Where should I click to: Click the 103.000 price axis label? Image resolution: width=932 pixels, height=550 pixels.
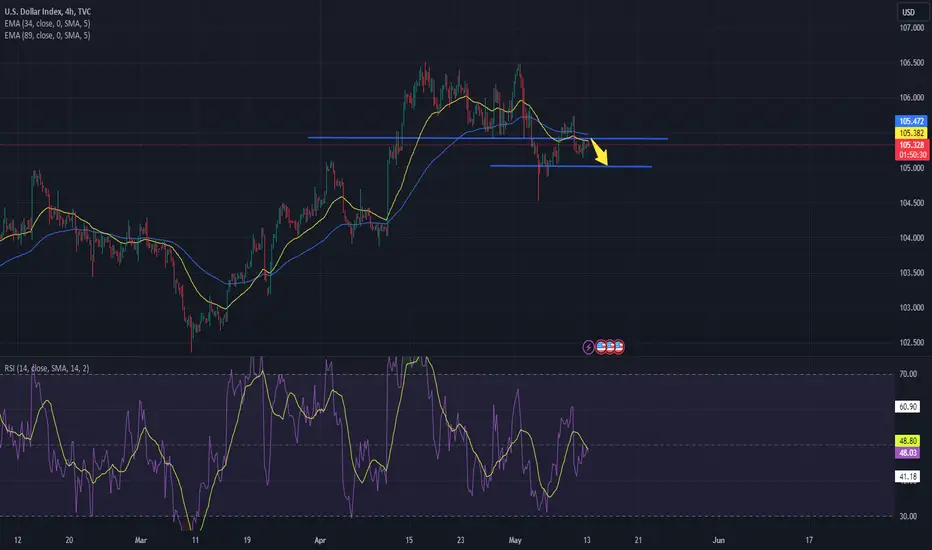[911, 308]
